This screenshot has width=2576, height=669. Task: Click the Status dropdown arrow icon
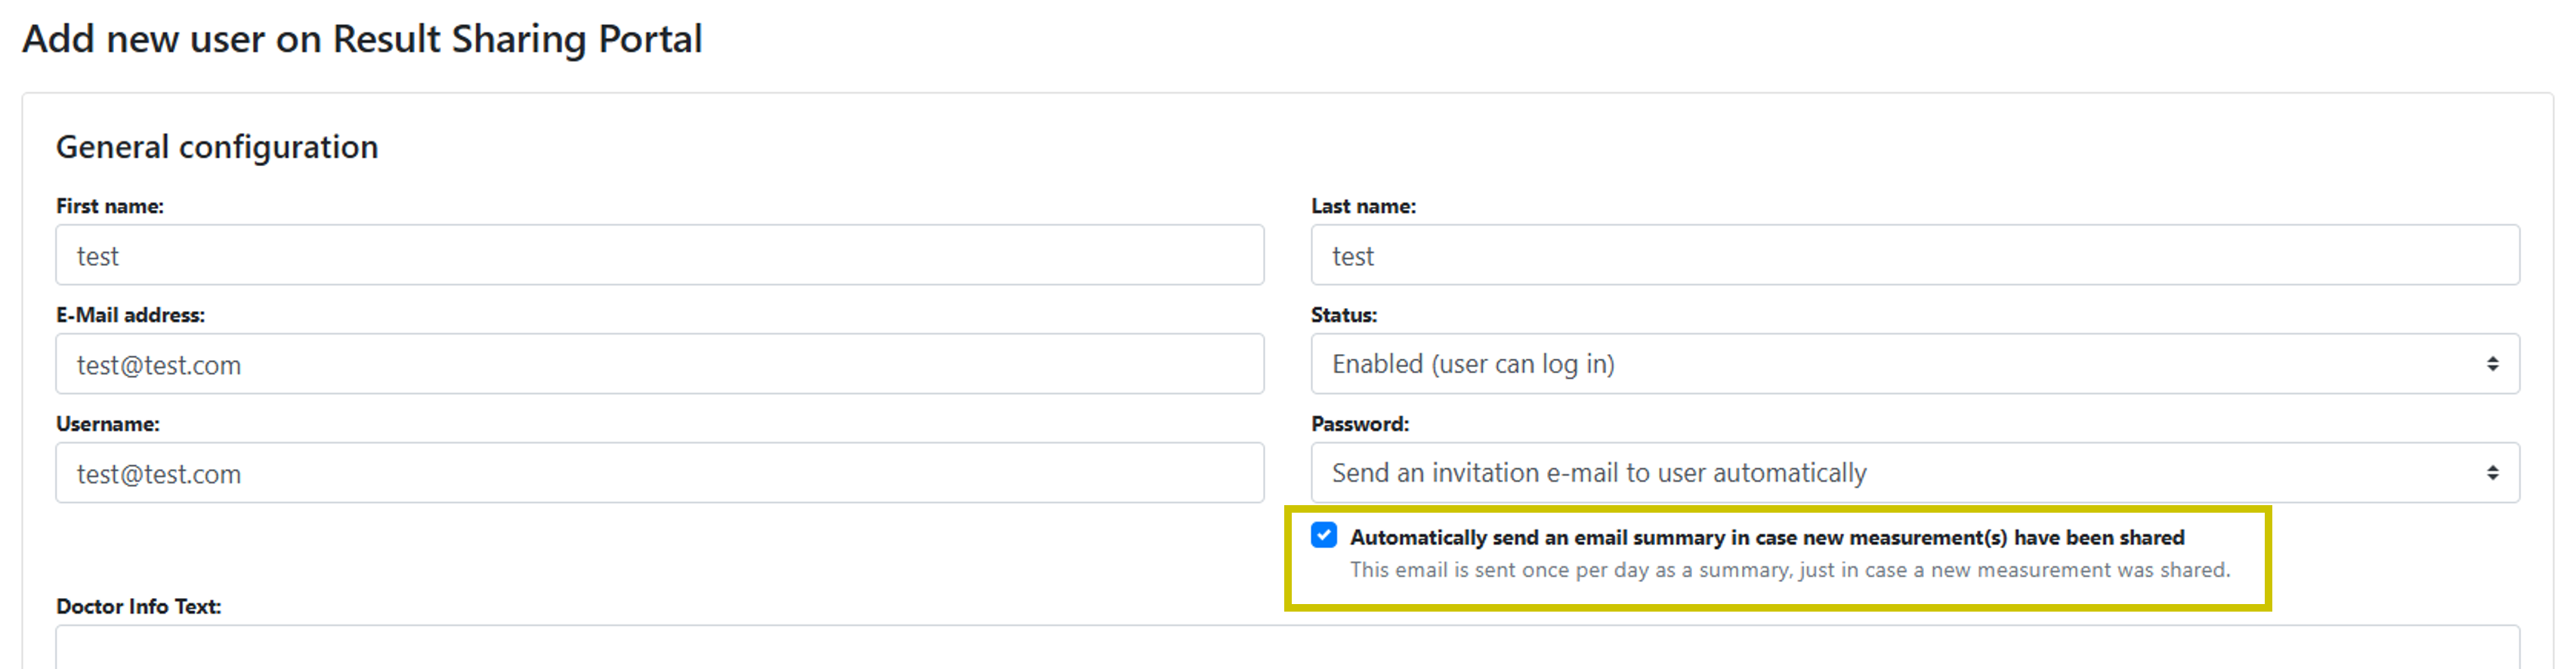pyautogui.click(x=2492, y=364)
